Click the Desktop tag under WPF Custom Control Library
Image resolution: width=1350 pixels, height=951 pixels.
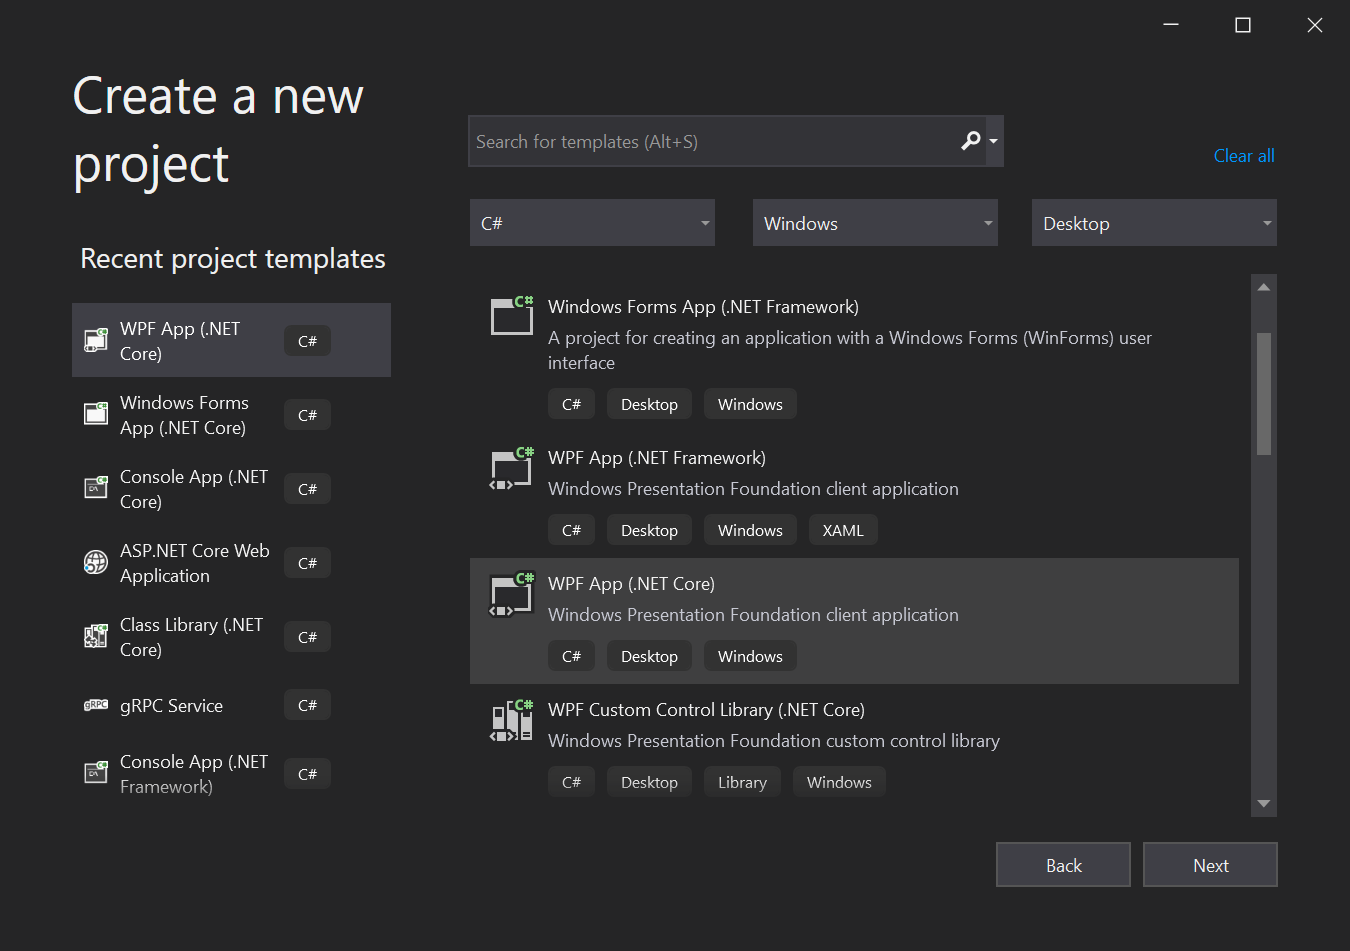point(649,782)
